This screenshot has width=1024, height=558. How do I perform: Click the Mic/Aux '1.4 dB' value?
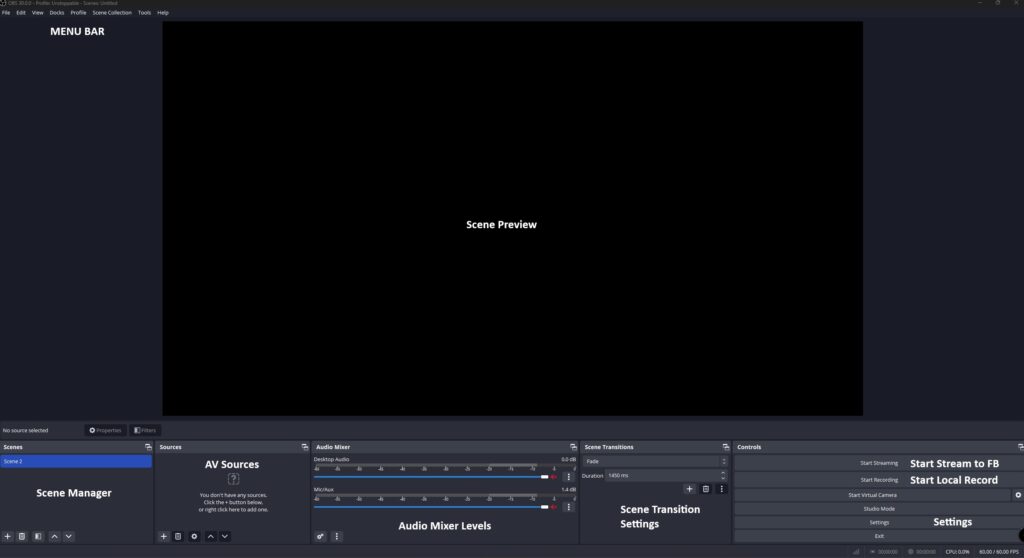click(x=568, y=489)
